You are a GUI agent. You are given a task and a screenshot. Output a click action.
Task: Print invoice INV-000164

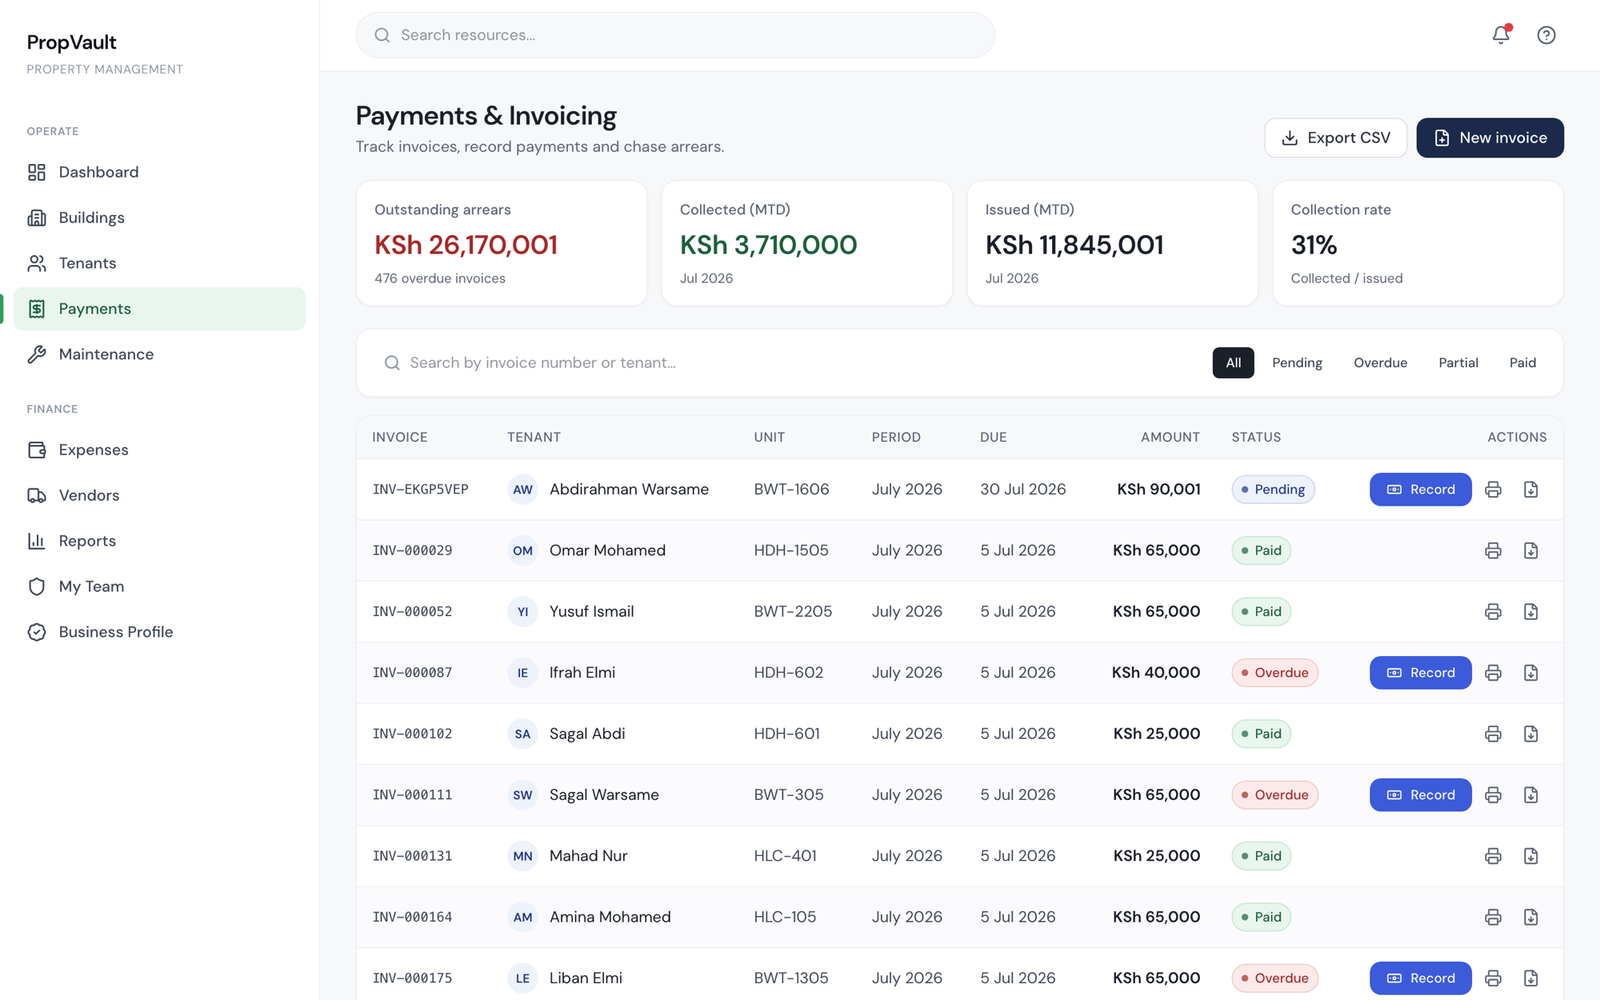pyautogui.click(x=1493, y=917)
